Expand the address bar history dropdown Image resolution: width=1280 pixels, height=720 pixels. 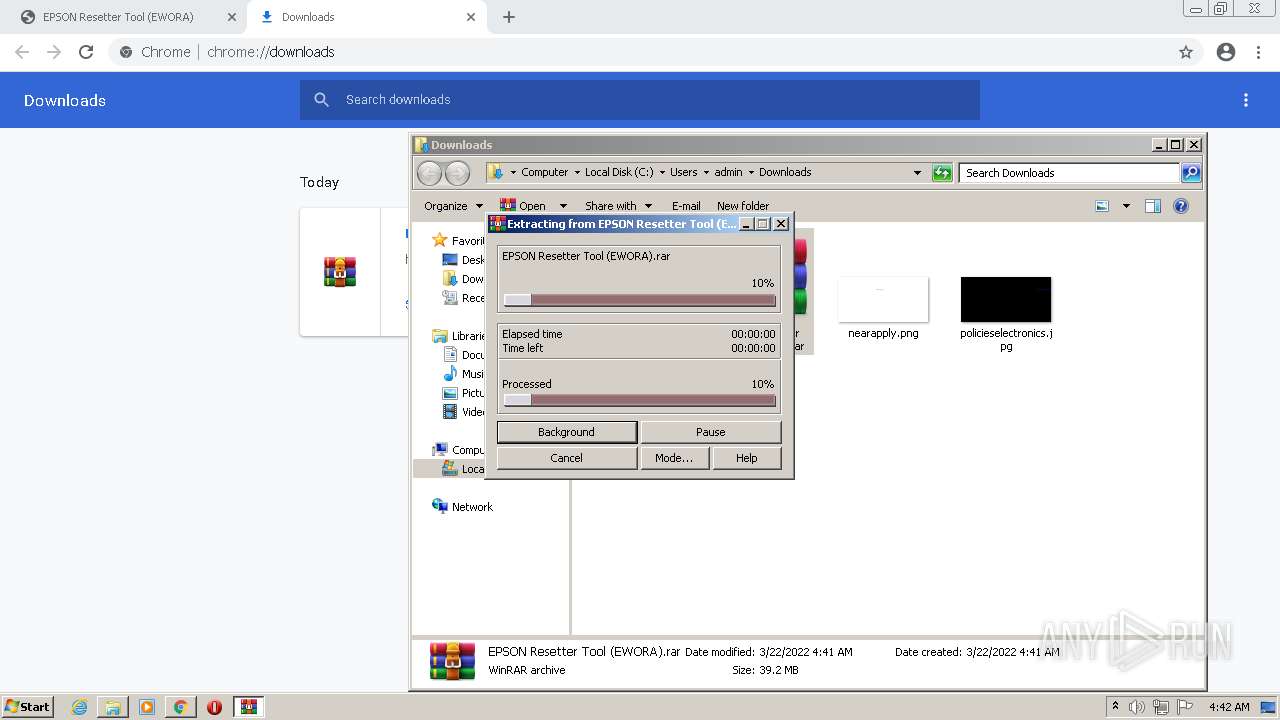pyautogui.click(x=917, y=173)
